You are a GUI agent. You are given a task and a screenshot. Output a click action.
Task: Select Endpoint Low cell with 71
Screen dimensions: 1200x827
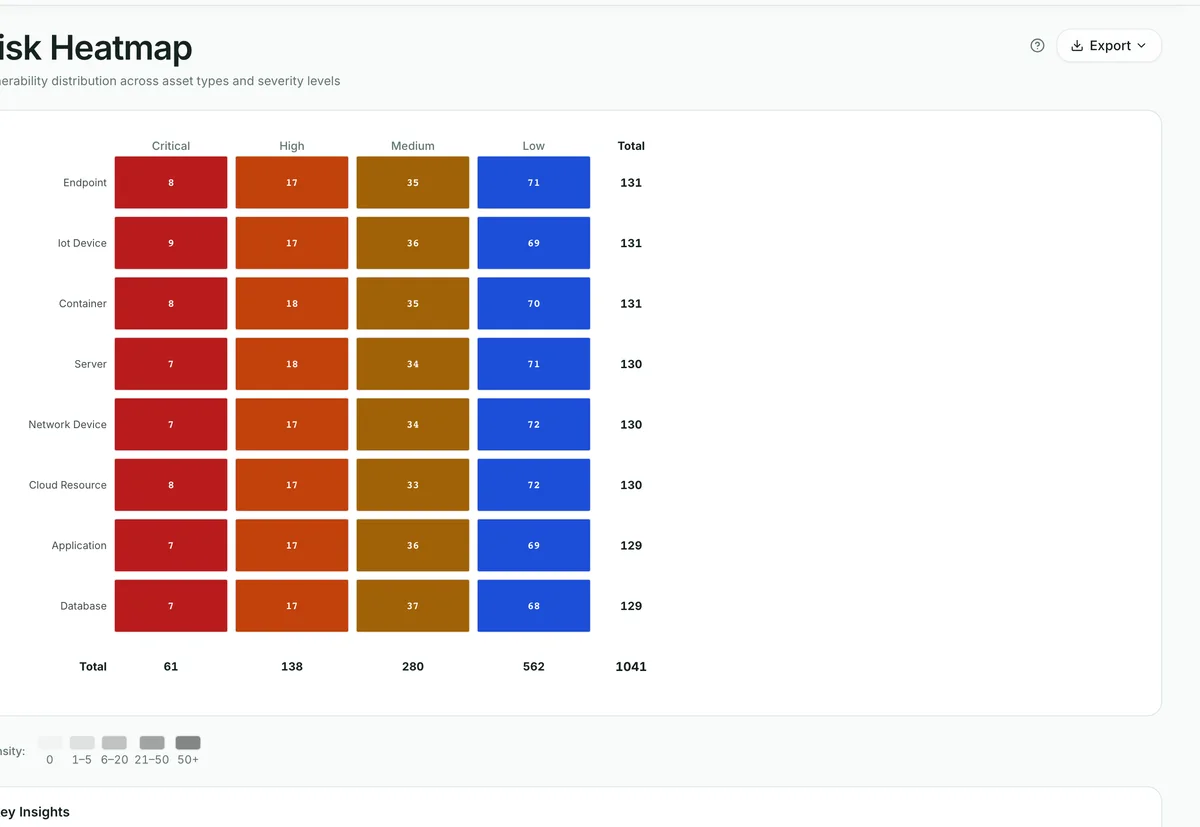click(x=534, y=183)
